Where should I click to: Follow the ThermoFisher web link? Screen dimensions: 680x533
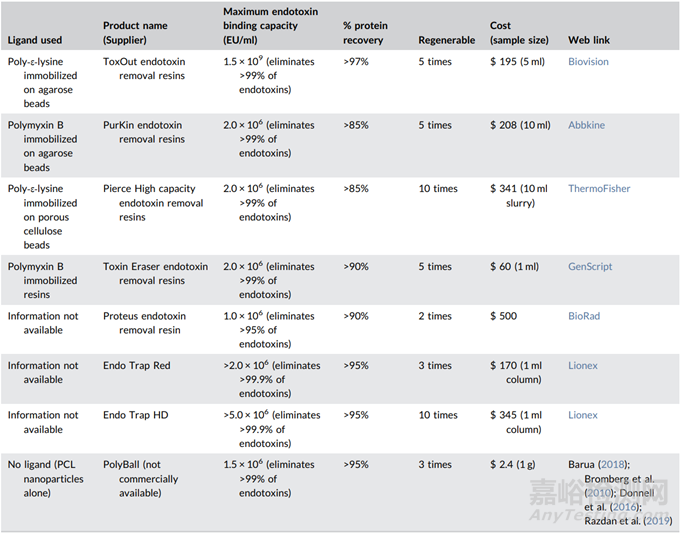coord(599,189)
